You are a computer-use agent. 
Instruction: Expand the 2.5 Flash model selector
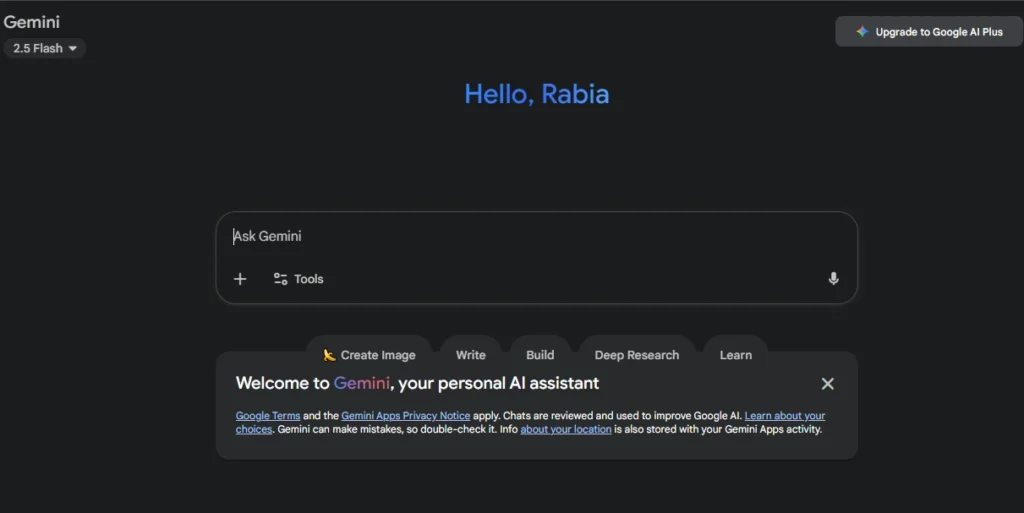click(45, 48)
